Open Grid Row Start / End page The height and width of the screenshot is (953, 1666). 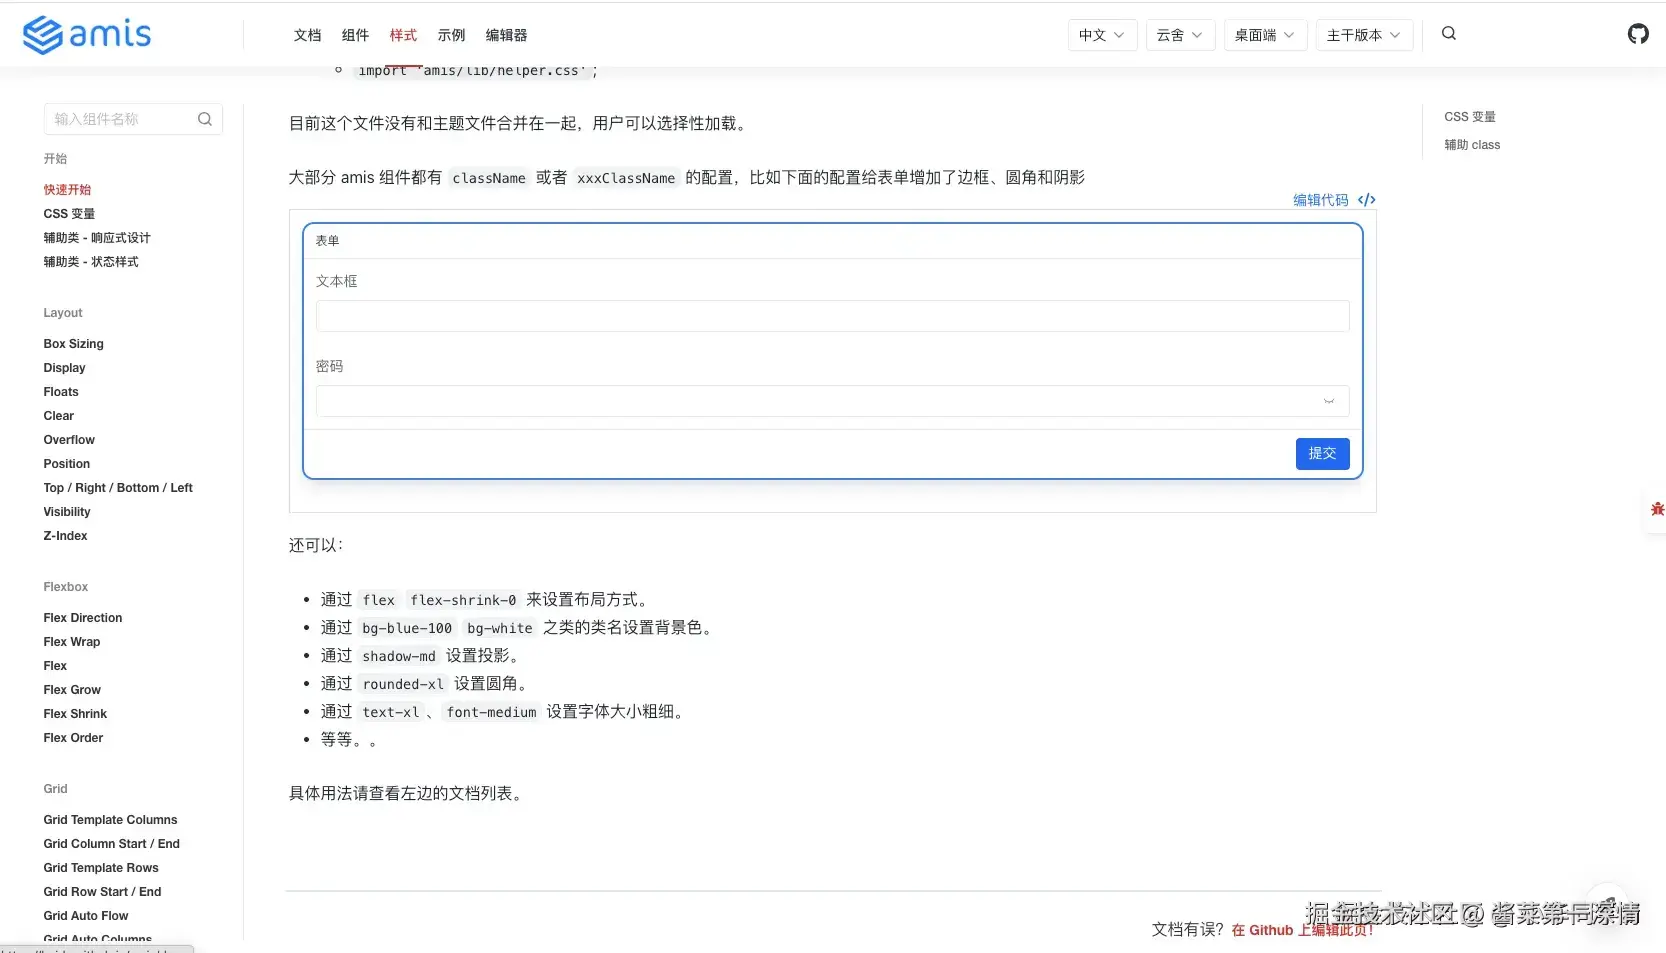tap(102, 892)
